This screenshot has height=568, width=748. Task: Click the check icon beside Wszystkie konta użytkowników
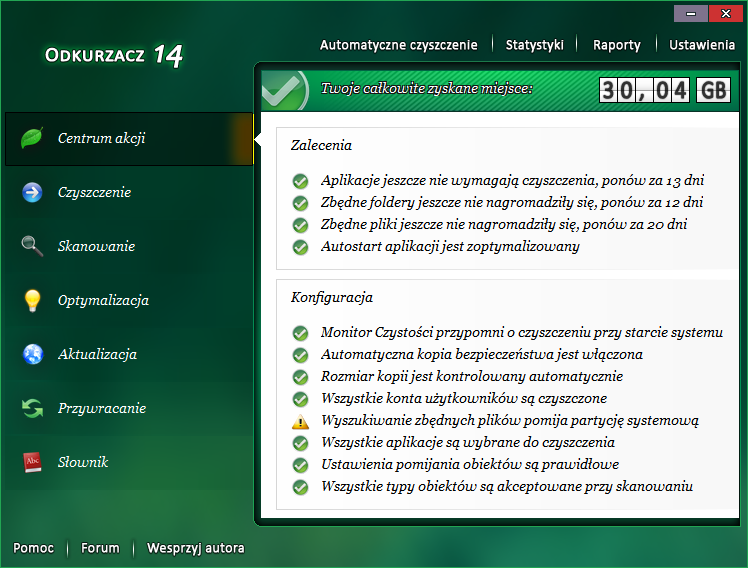pos(301,399)
